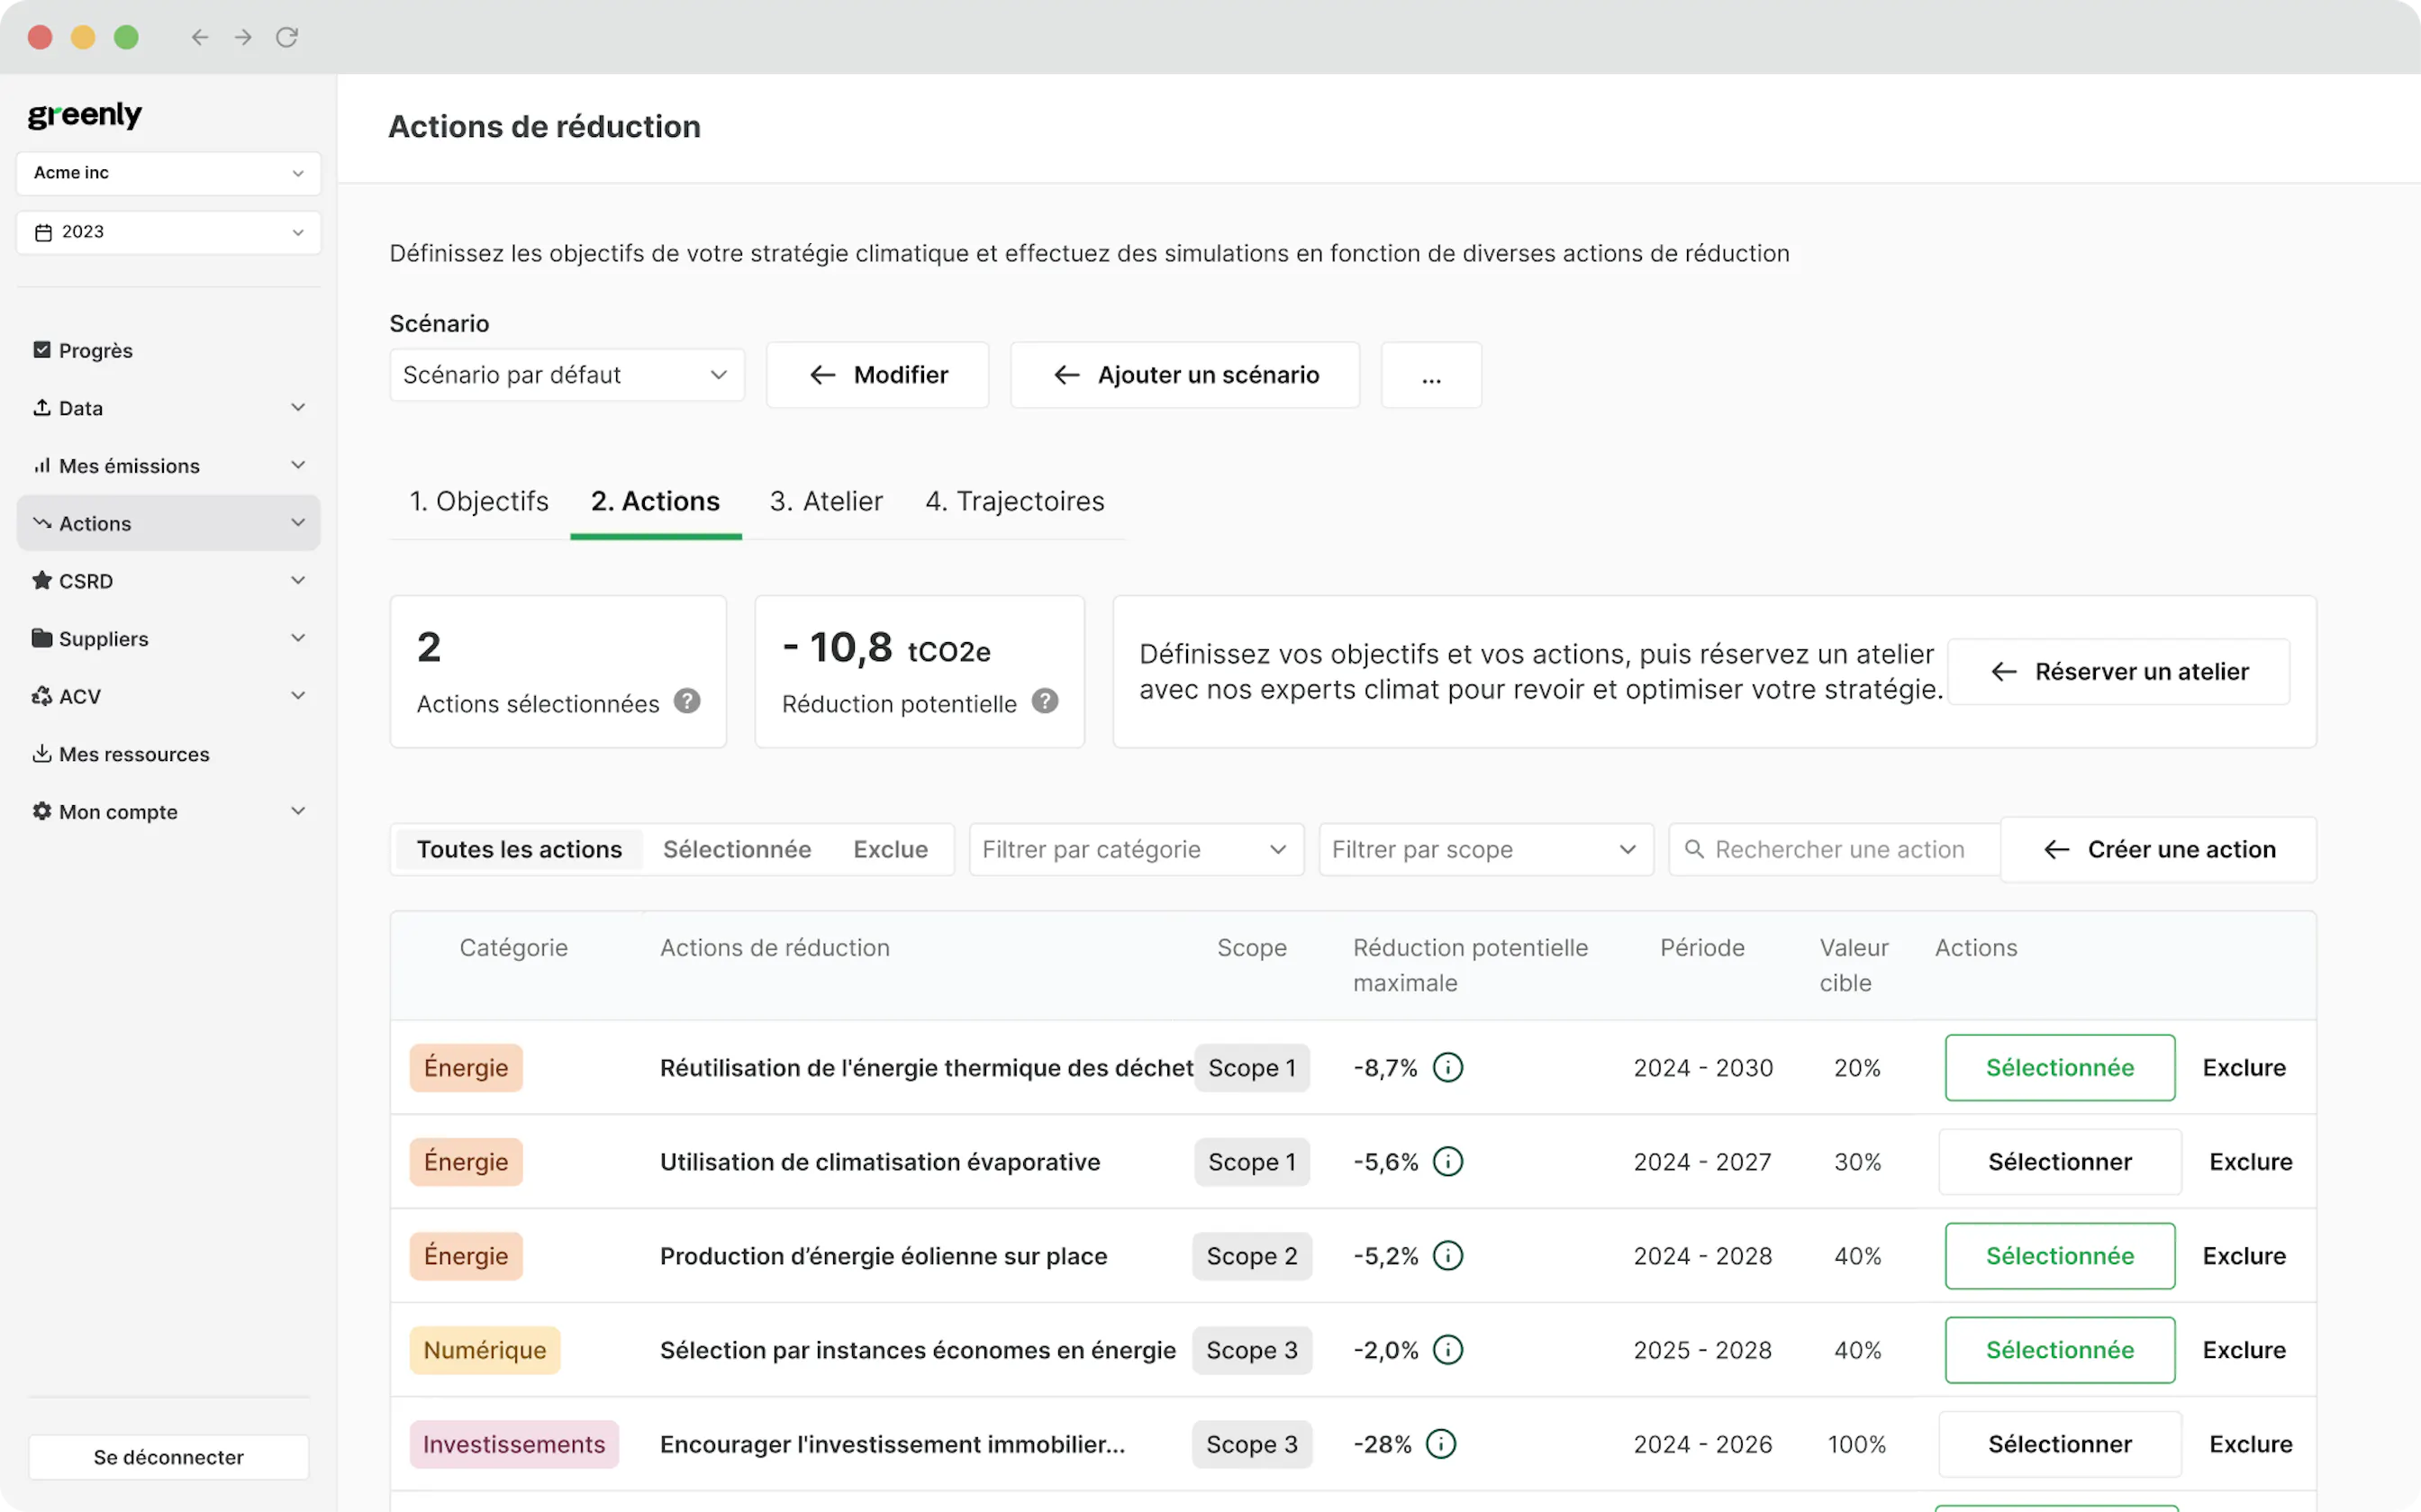Viewport: 2421px width, 1512px height.
Task: Click Créer une action button
Action: coord(2159,849)
